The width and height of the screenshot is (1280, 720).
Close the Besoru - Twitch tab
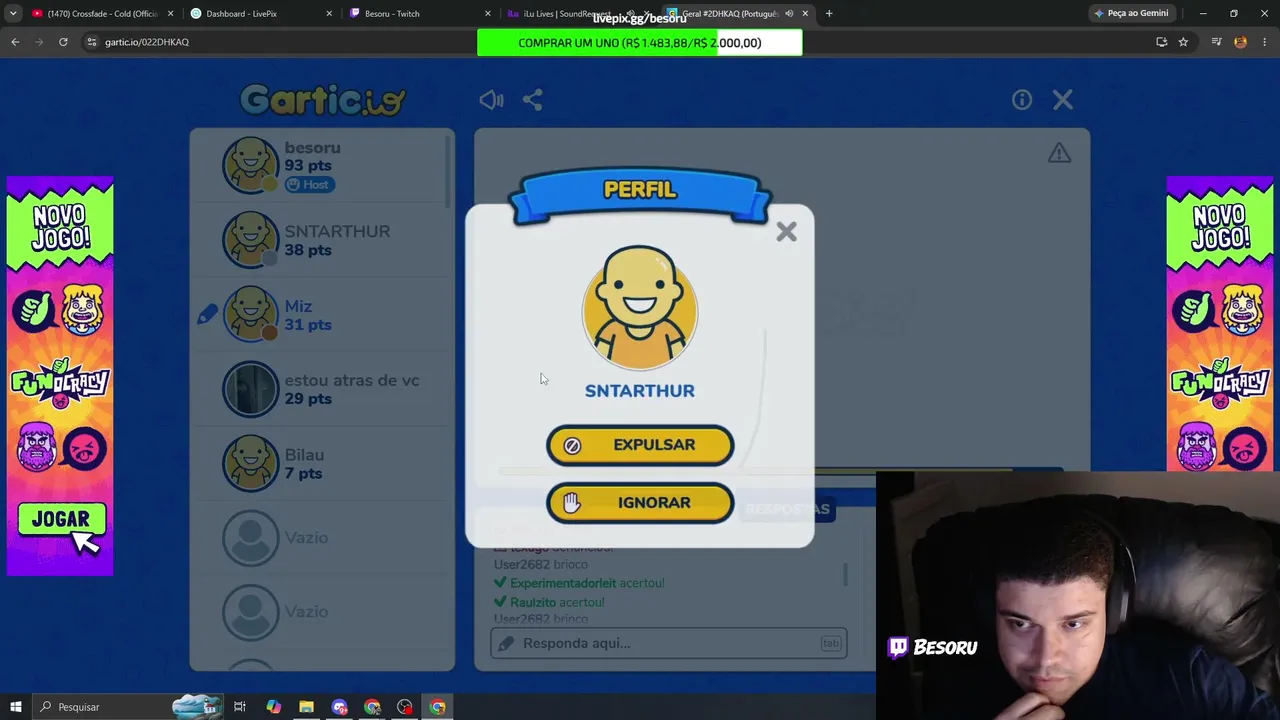pos(488,14)
